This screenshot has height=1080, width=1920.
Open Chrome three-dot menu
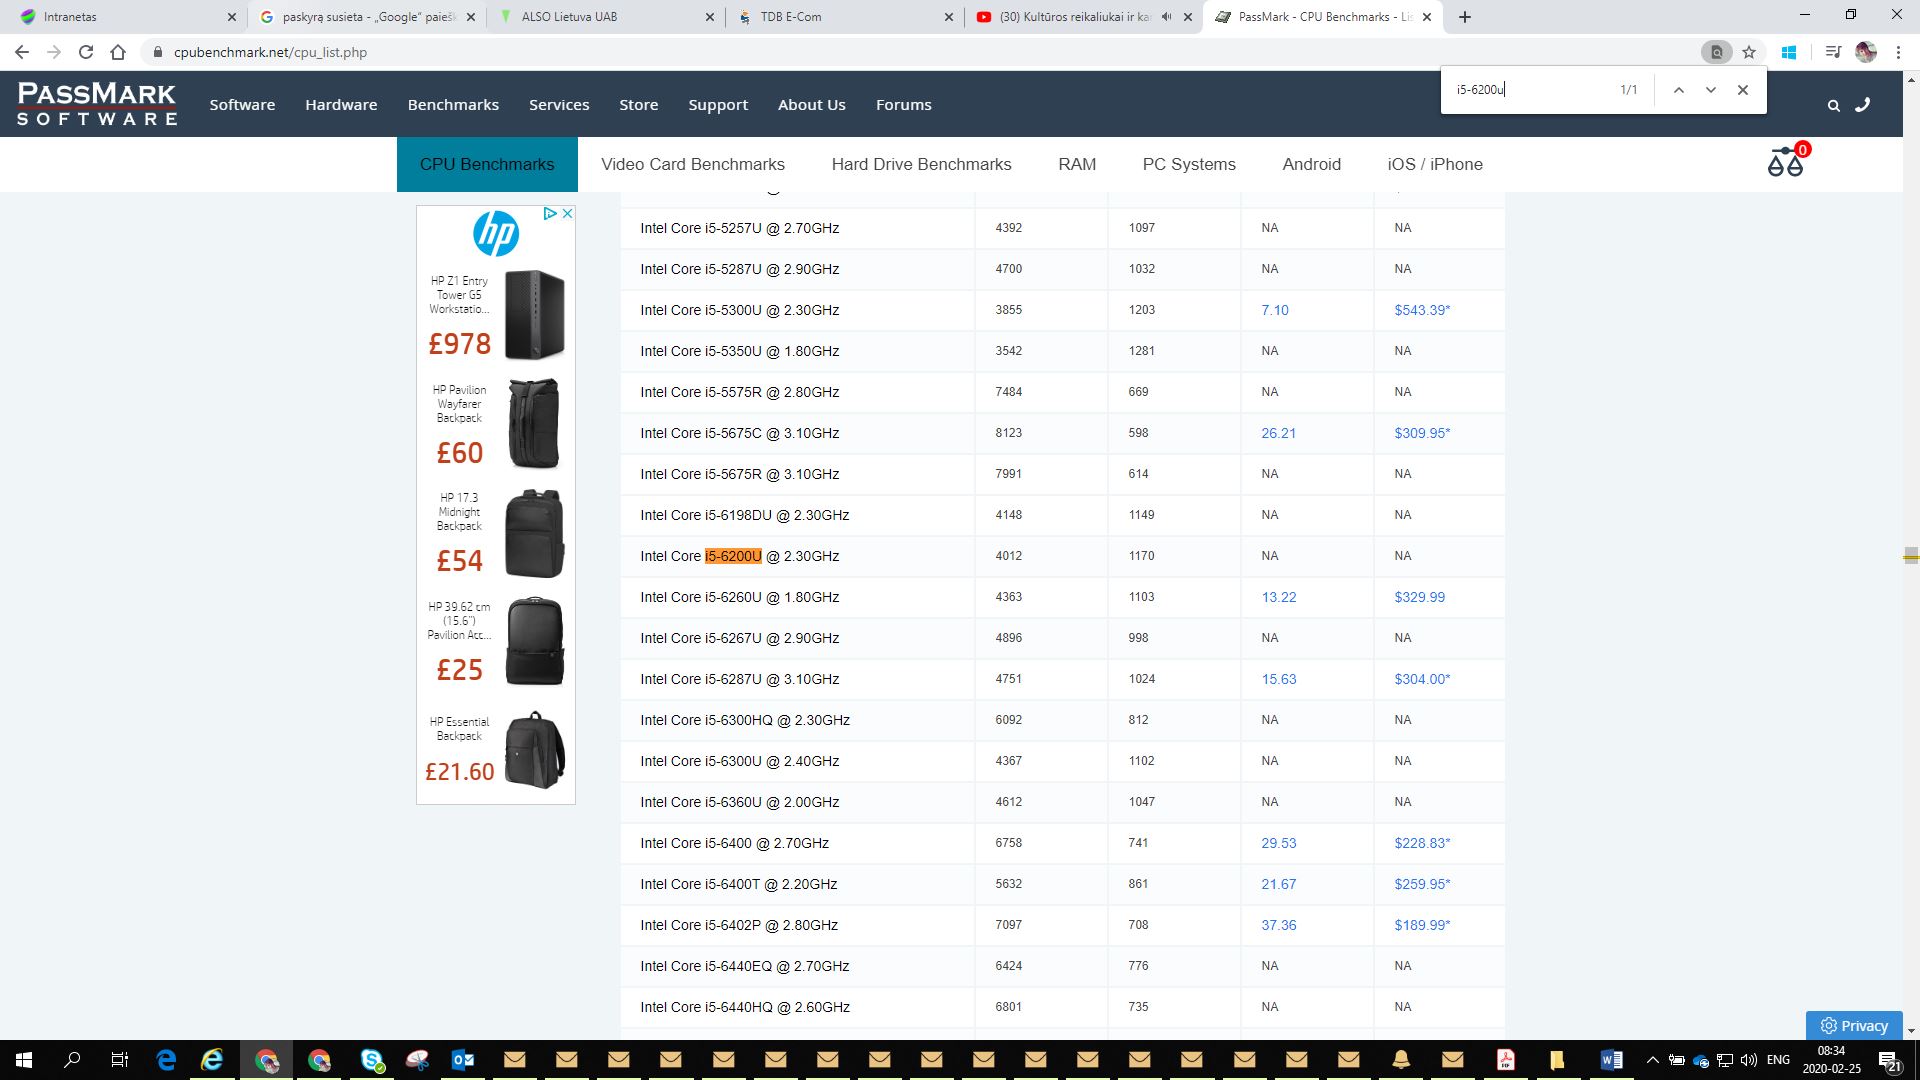[1898, 52]
